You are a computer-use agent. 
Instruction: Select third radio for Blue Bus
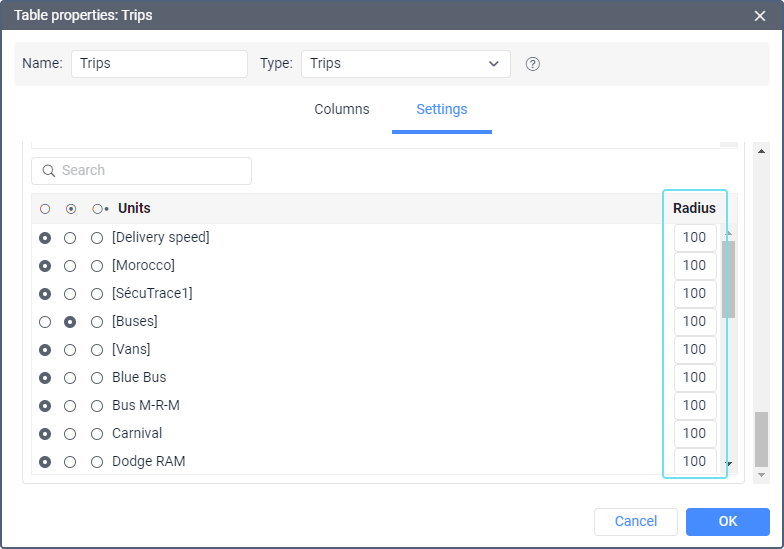coord(97,378)
